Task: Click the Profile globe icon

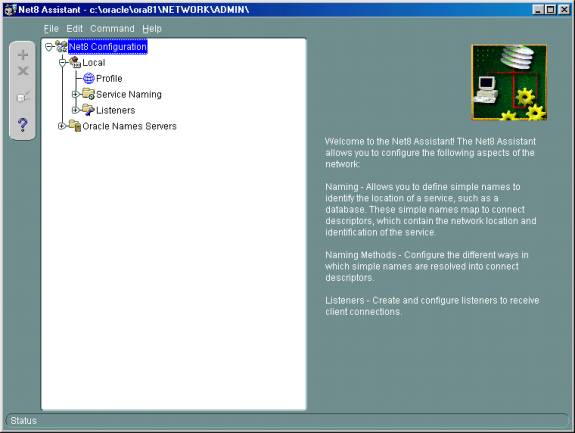Action: [89, 78]
